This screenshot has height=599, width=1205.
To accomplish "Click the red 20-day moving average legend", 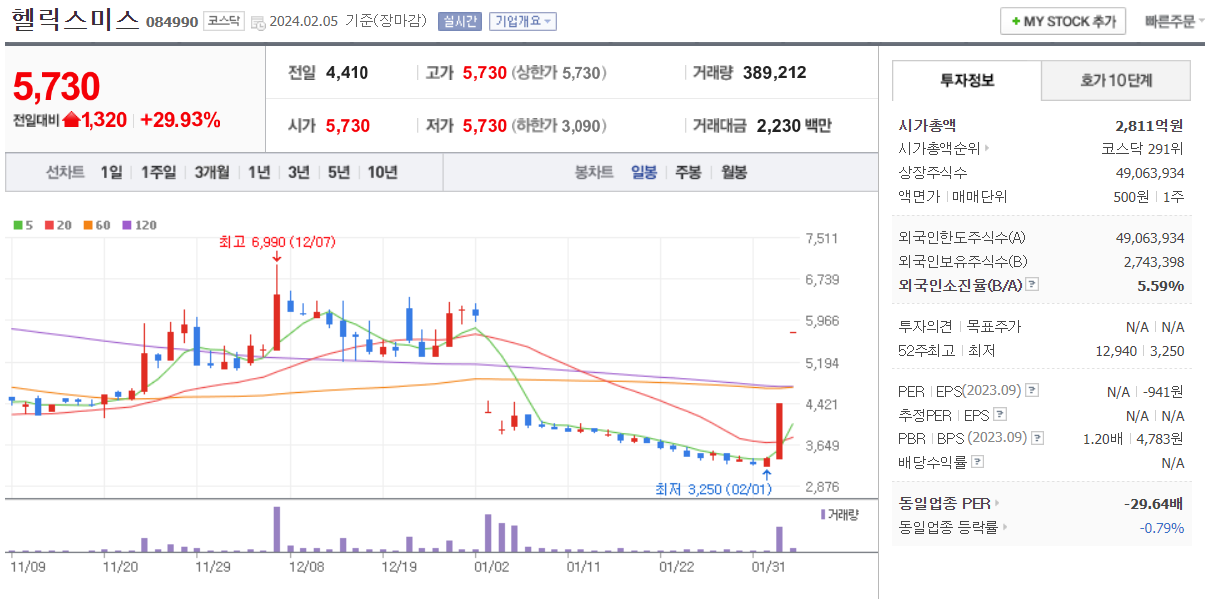I will coord(56,225).
